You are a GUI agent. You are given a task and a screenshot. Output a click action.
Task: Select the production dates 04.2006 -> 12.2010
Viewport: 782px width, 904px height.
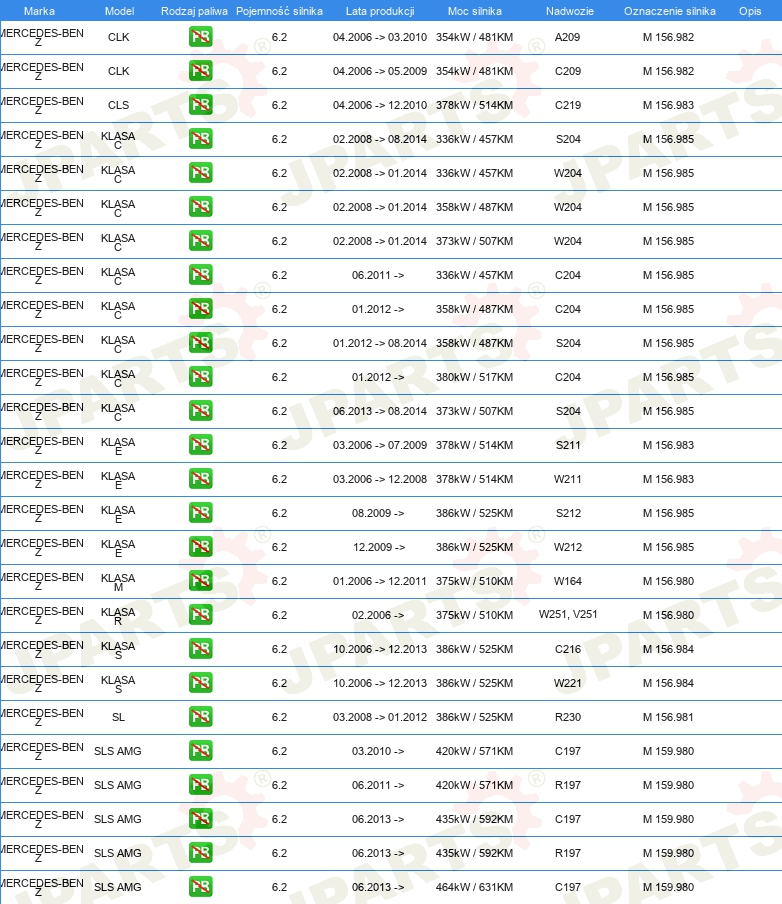[380, 105]
